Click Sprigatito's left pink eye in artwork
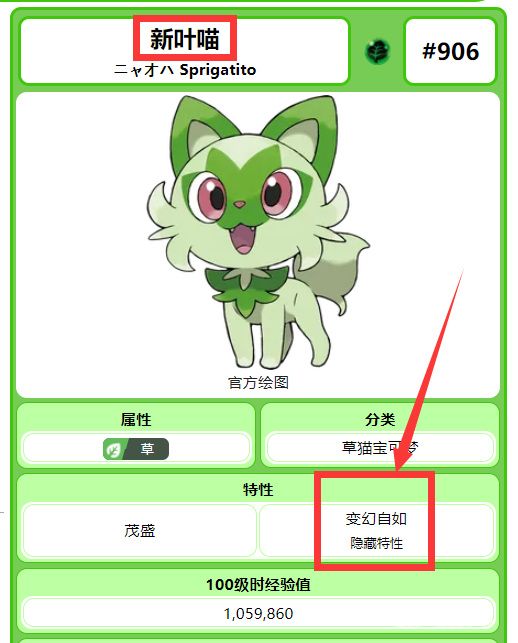Image resolution: width=518 pixels, height=643 pixels. pyautogui.click(x=212, y=197)
